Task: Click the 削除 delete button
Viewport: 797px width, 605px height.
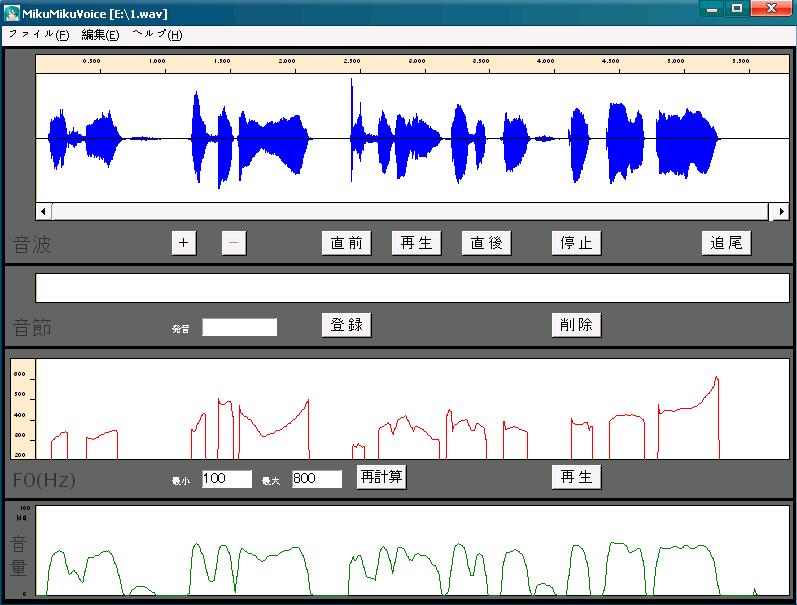Action: (x=576, y=325)
